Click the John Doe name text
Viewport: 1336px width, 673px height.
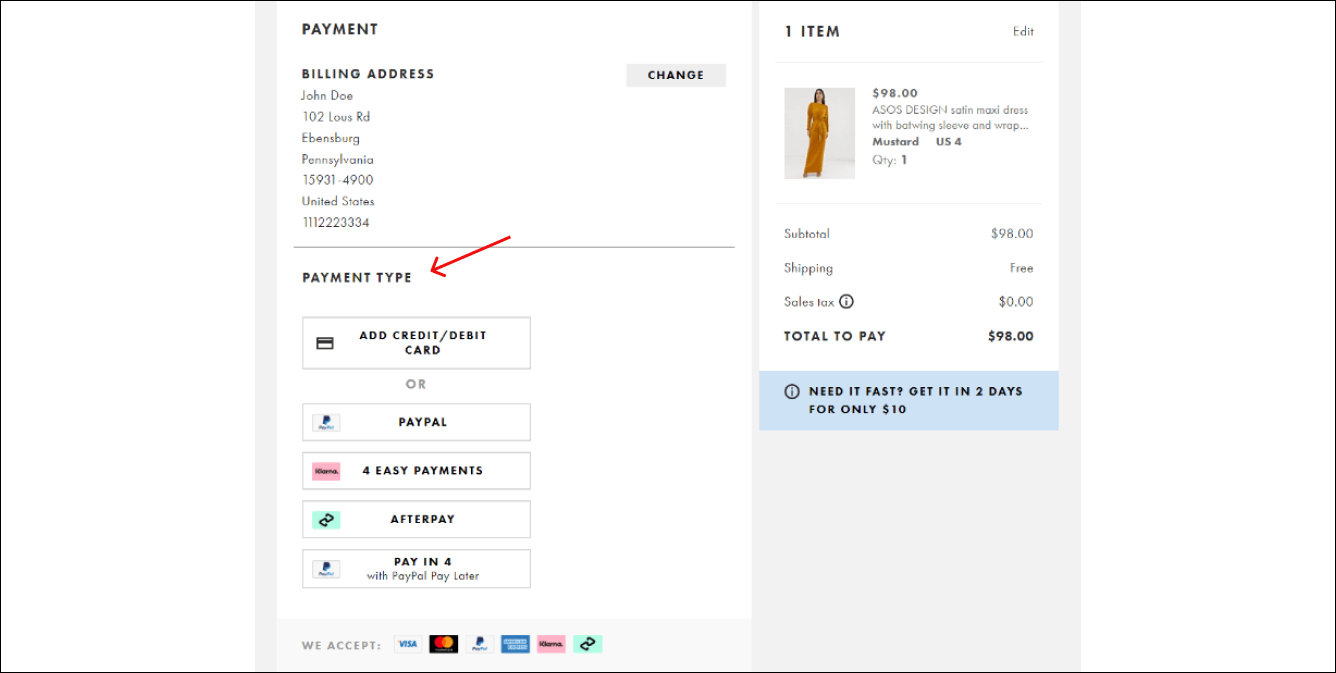click(327, 96)
